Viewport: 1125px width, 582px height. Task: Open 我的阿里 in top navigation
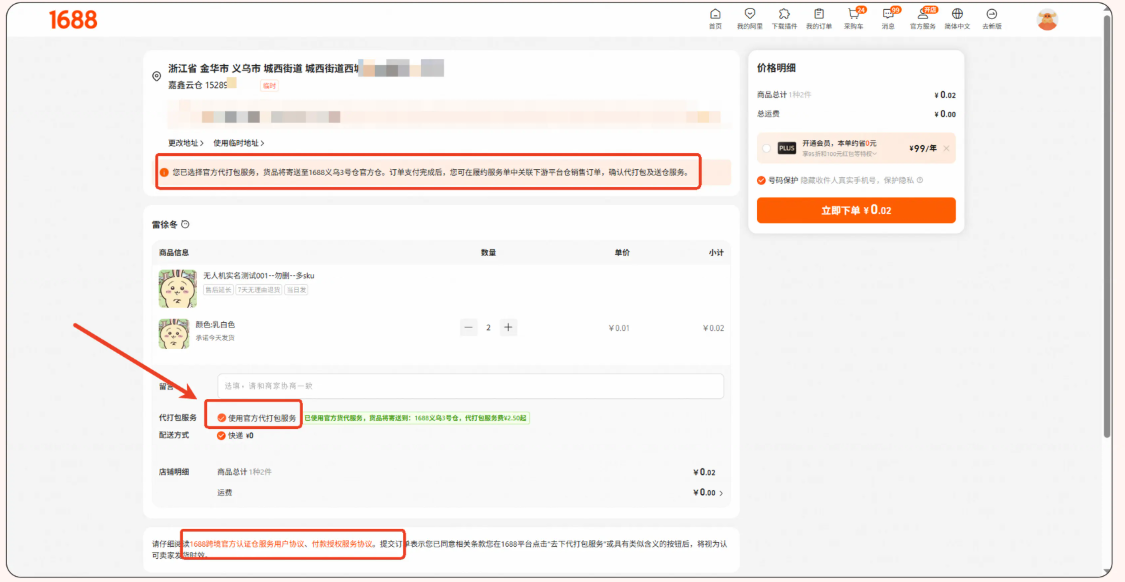pos(750,19)
